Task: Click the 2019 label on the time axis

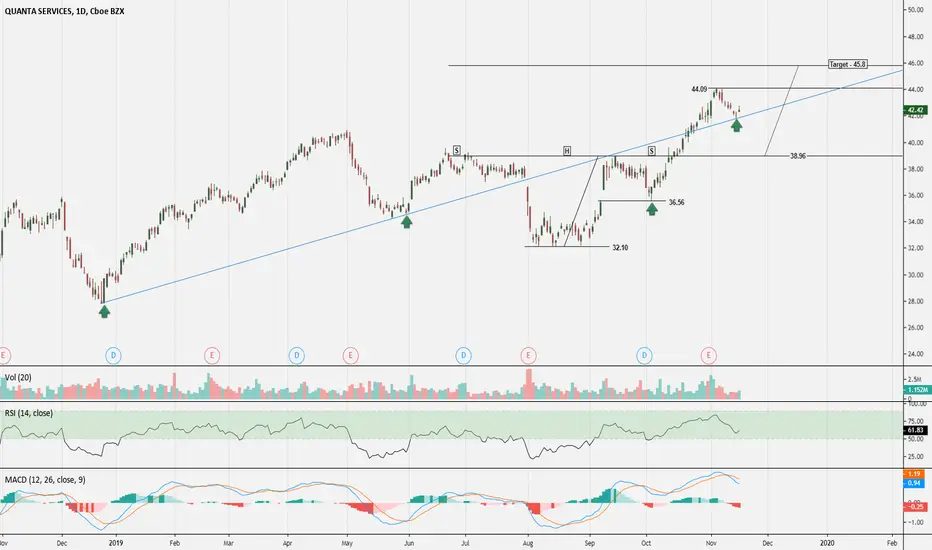Action: coord(115,543)
